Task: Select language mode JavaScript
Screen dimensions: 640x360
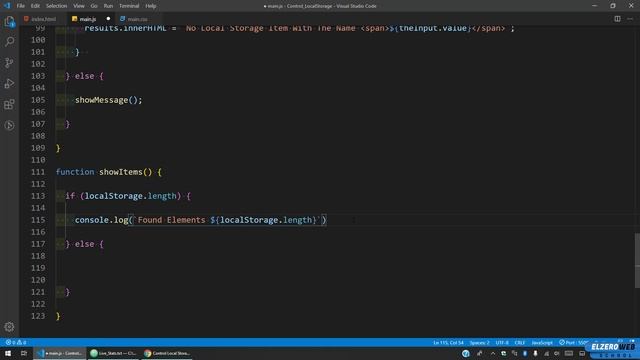Action: click(x=542, y=342)
